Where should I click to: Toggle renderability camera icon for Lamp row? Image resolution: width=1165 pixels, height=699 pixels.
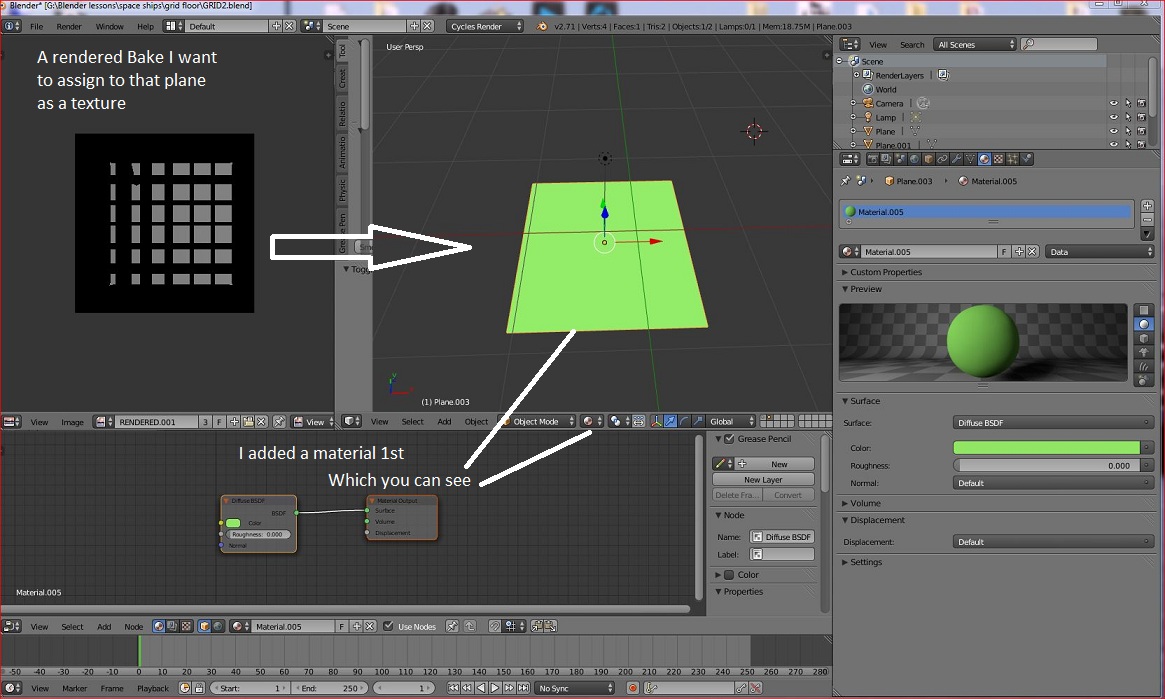tap(1142, 117)
